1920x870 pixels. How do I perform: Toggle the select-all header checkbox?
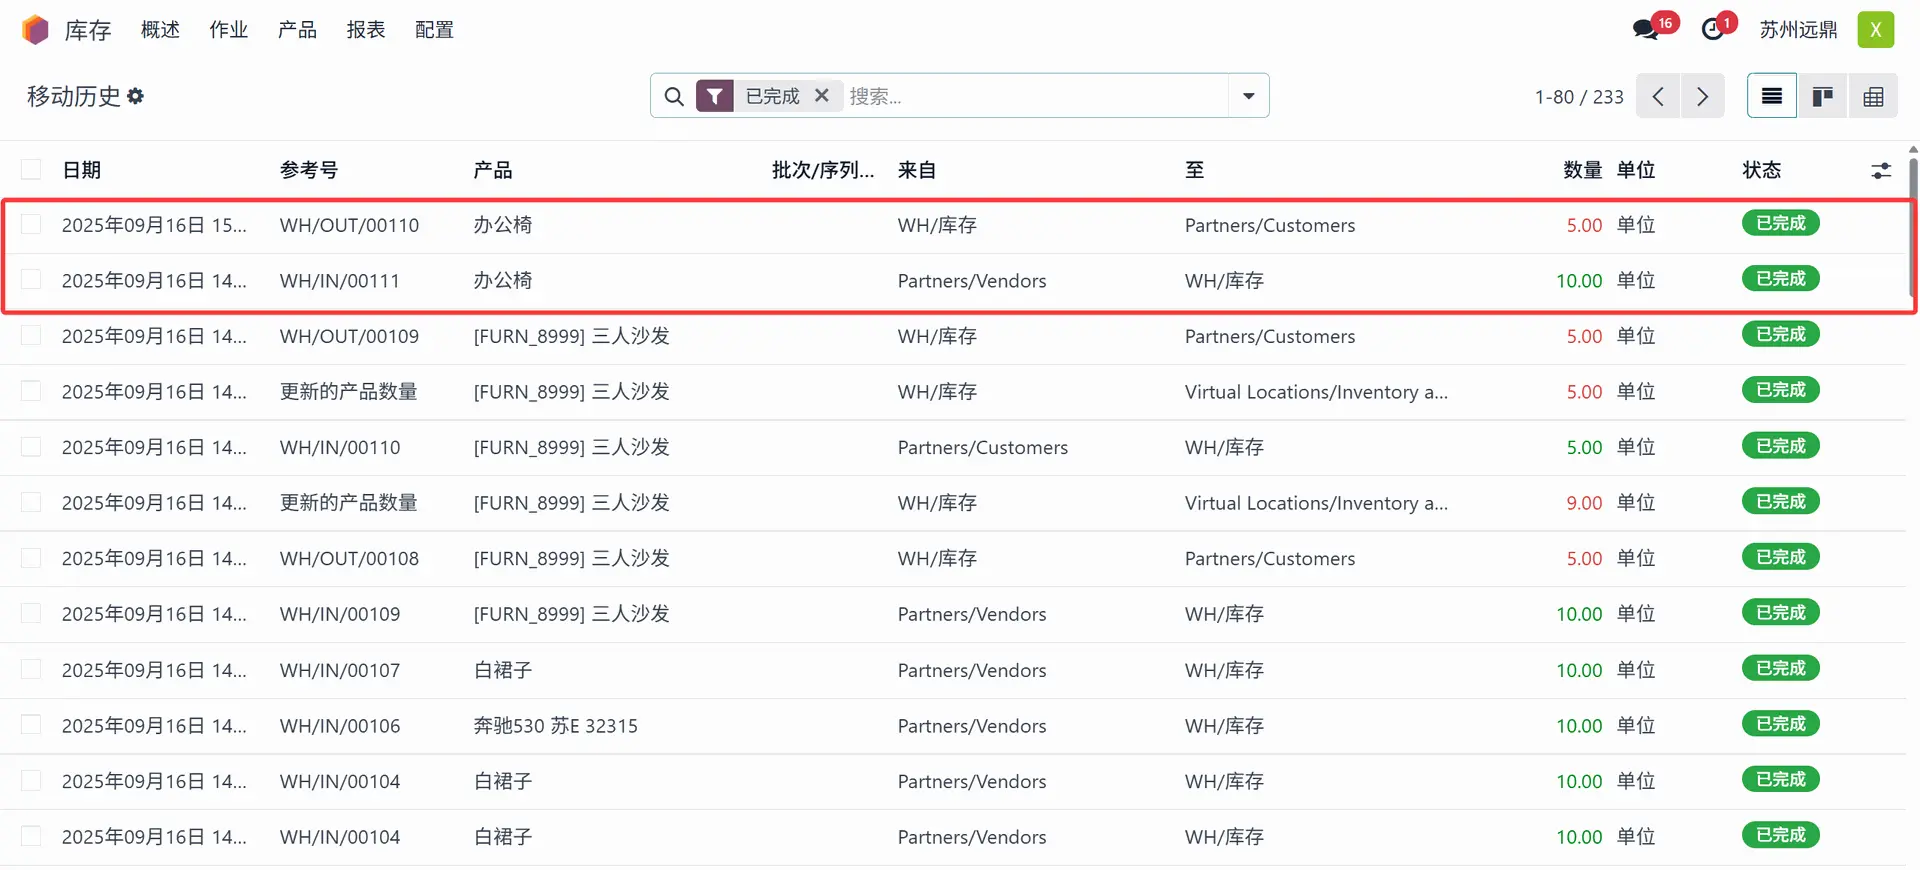[x=32, y=169]
